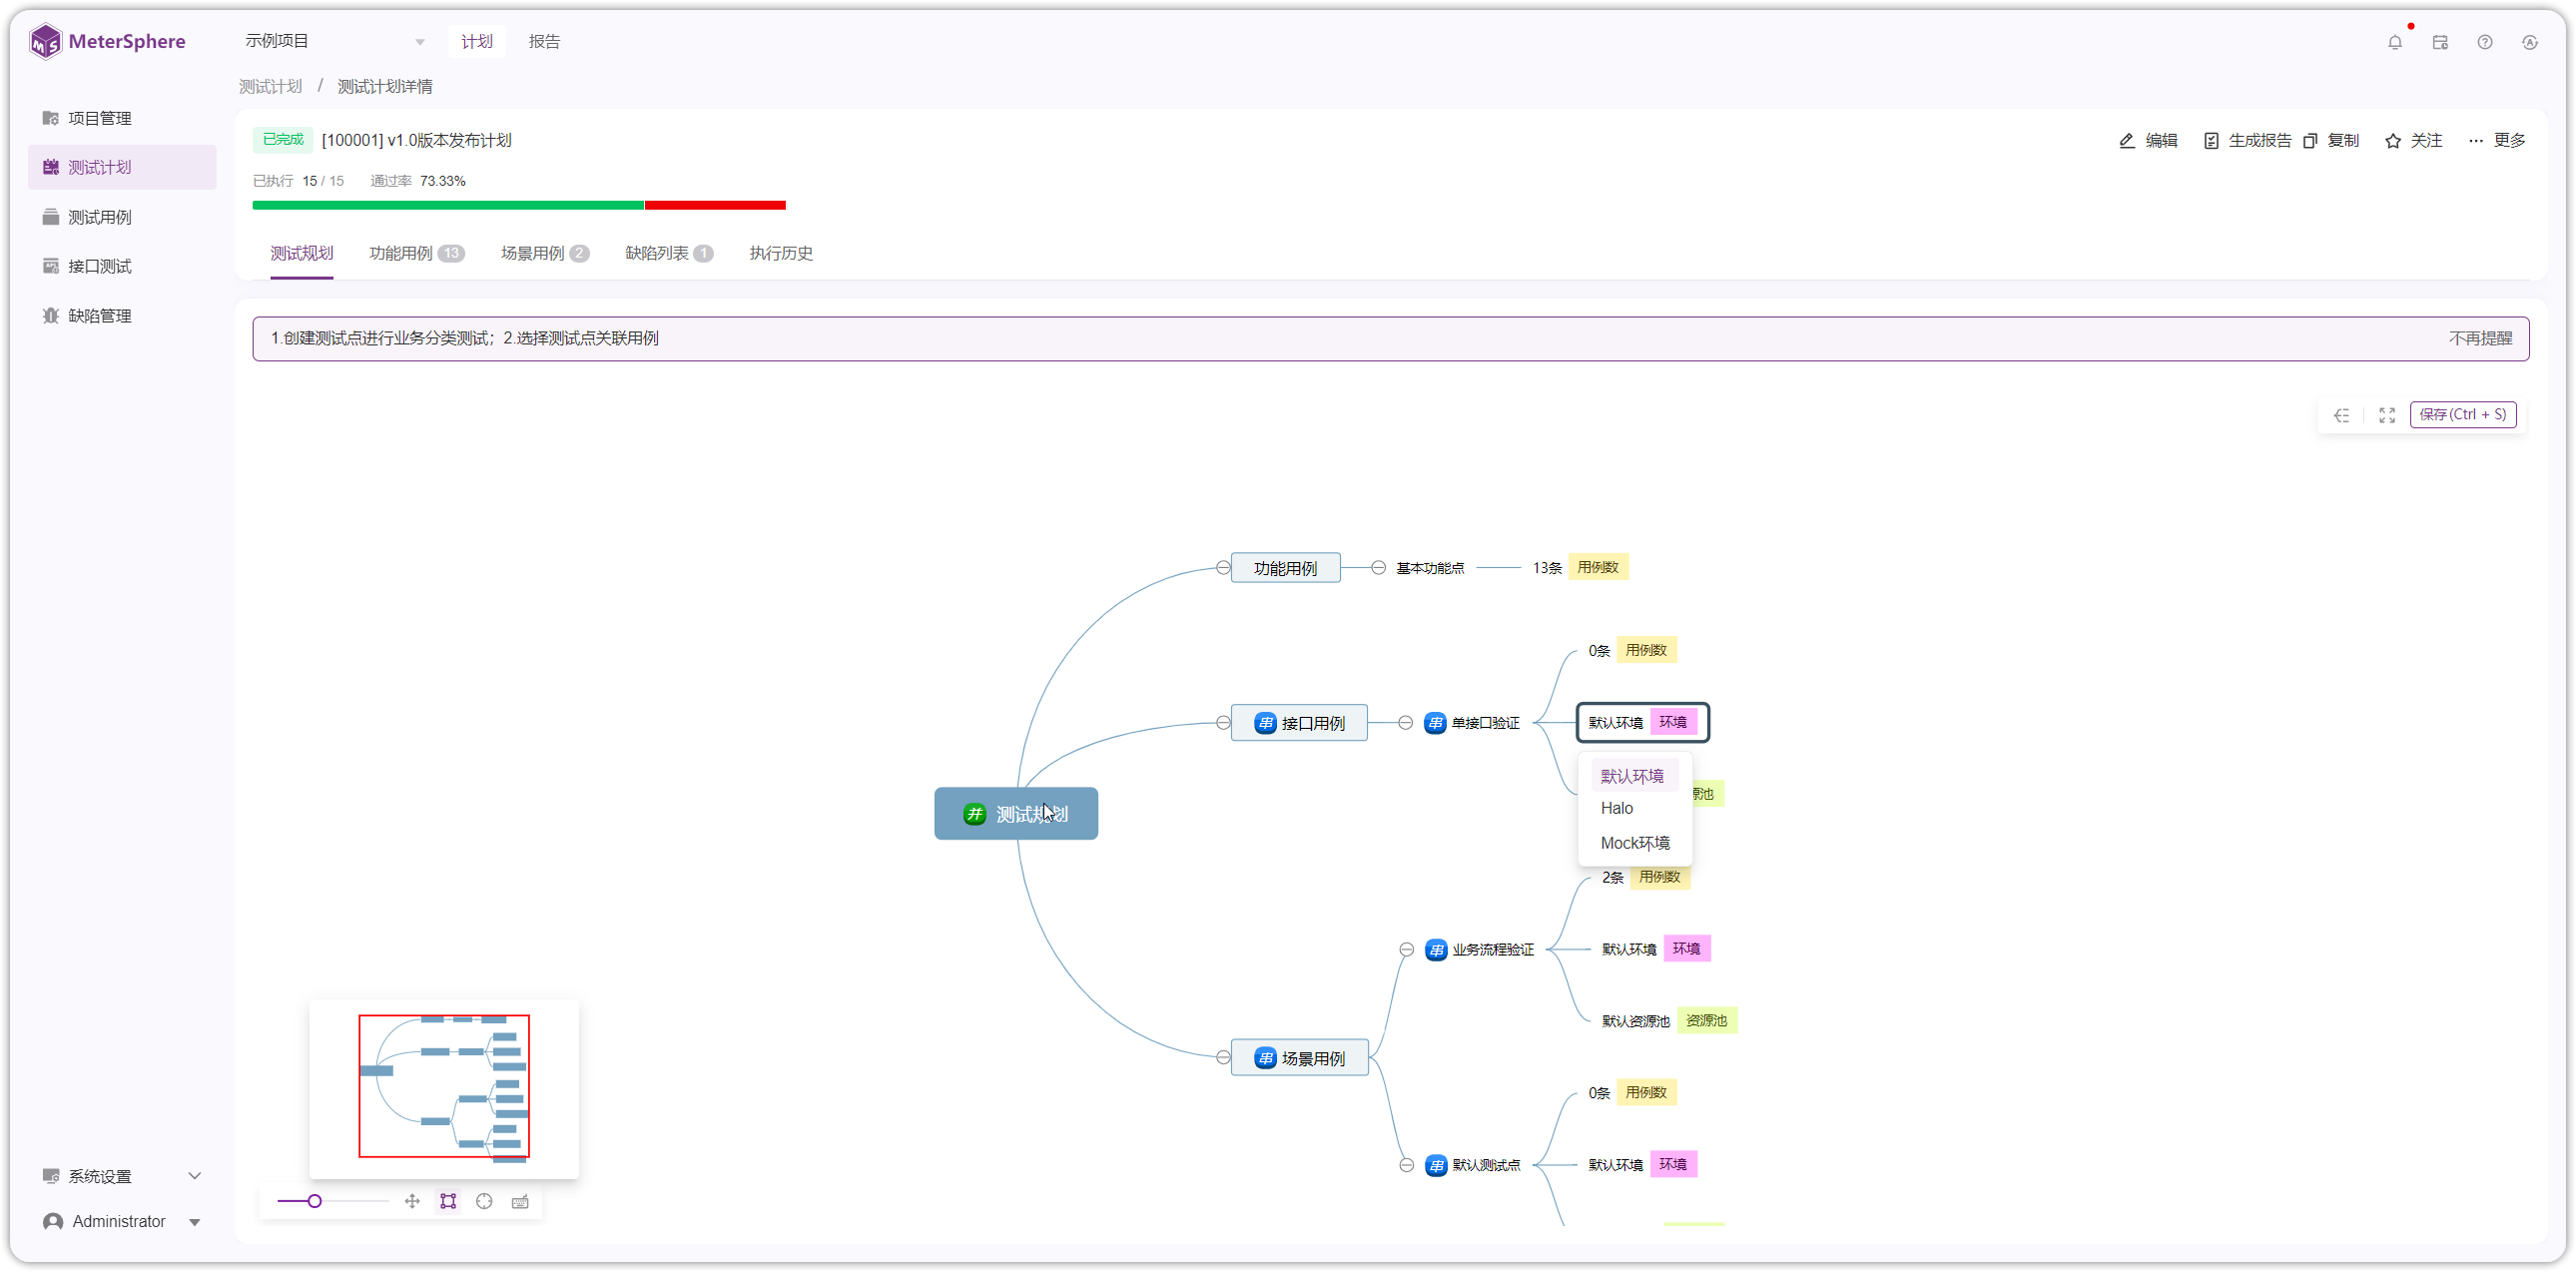
Task: Click the 编辑 pencil button
Action: (x=2148, y=140)
